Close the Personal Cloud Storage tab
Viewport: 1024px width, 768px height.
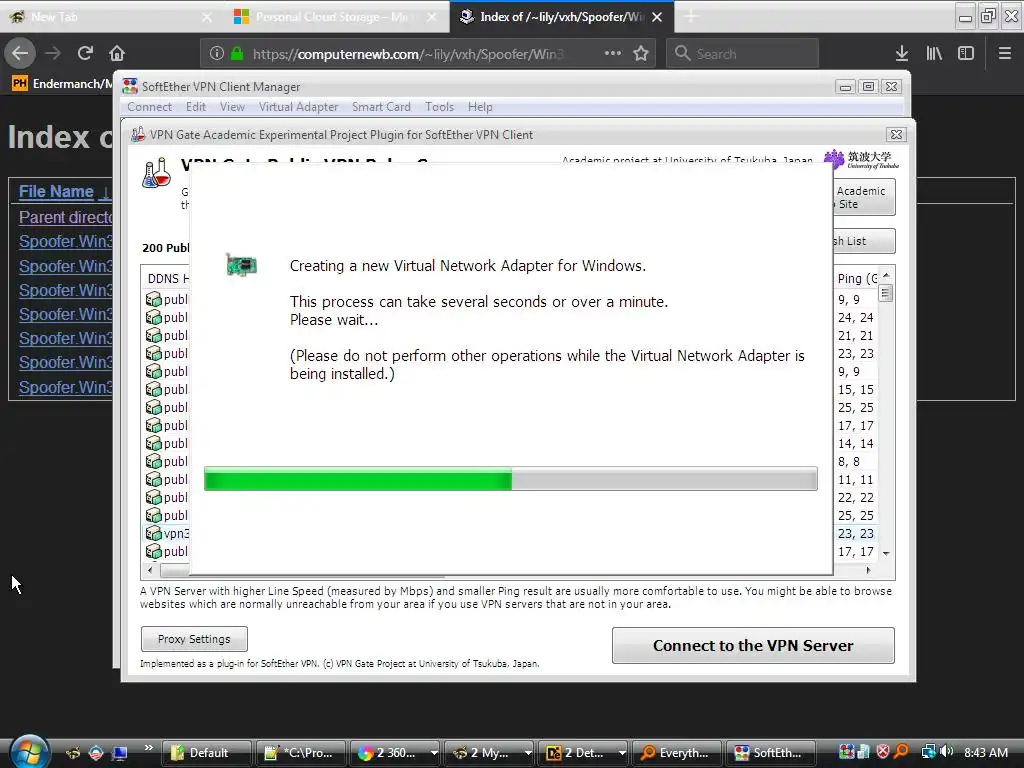[x=432, y=17]
